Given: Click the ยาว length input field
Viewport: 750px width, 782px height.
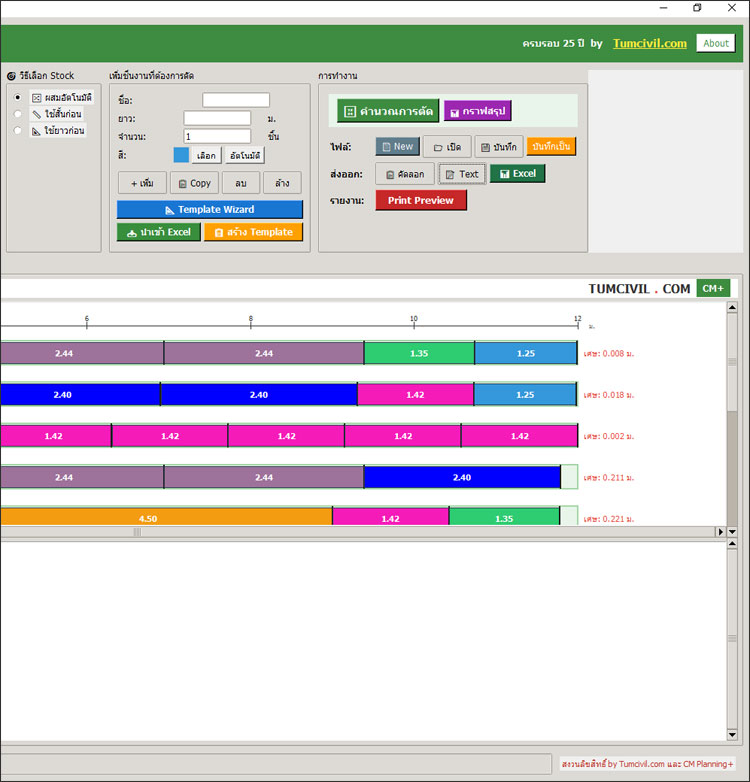Looking at the screenshot, I should tap(217, 118).
